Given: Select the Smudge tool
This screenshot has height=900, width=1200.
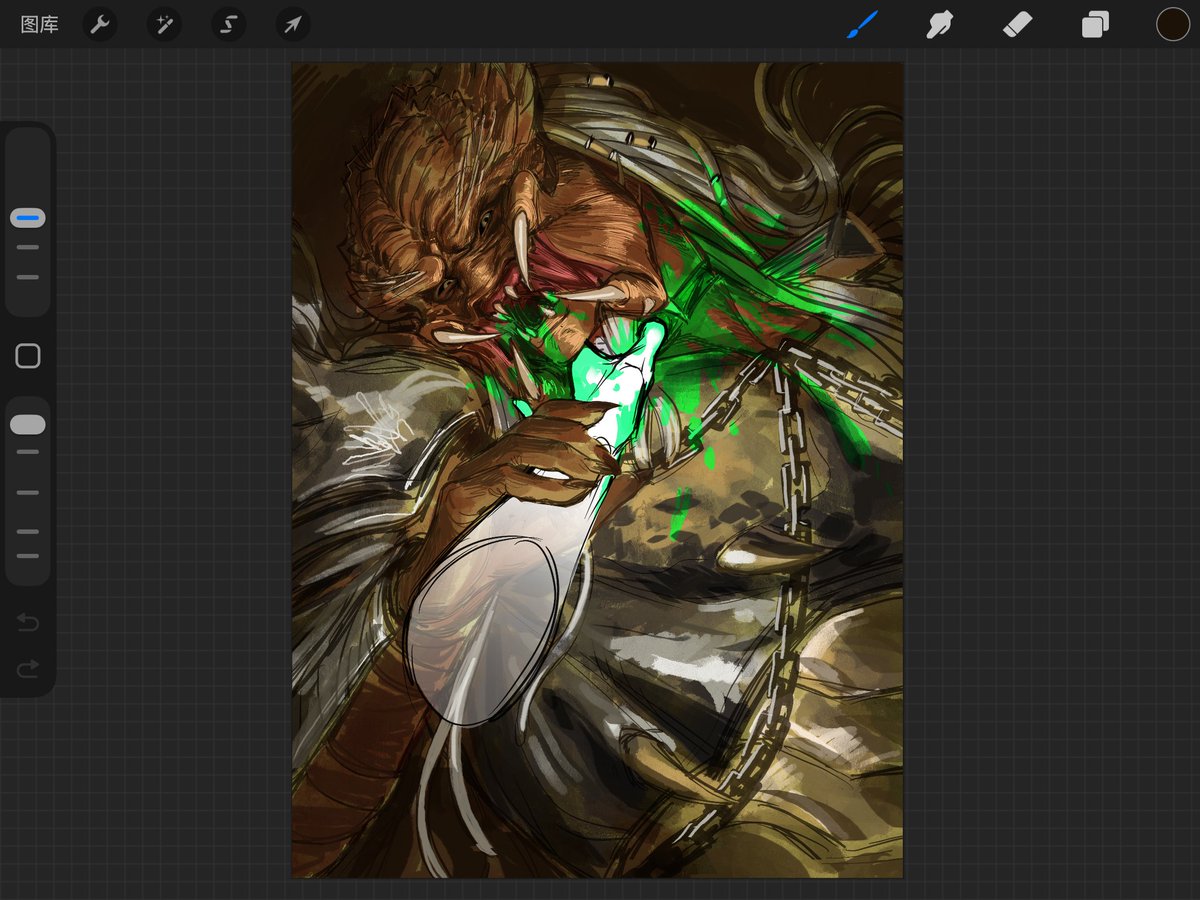Looking at the screenshot, I should click(939, 24).
